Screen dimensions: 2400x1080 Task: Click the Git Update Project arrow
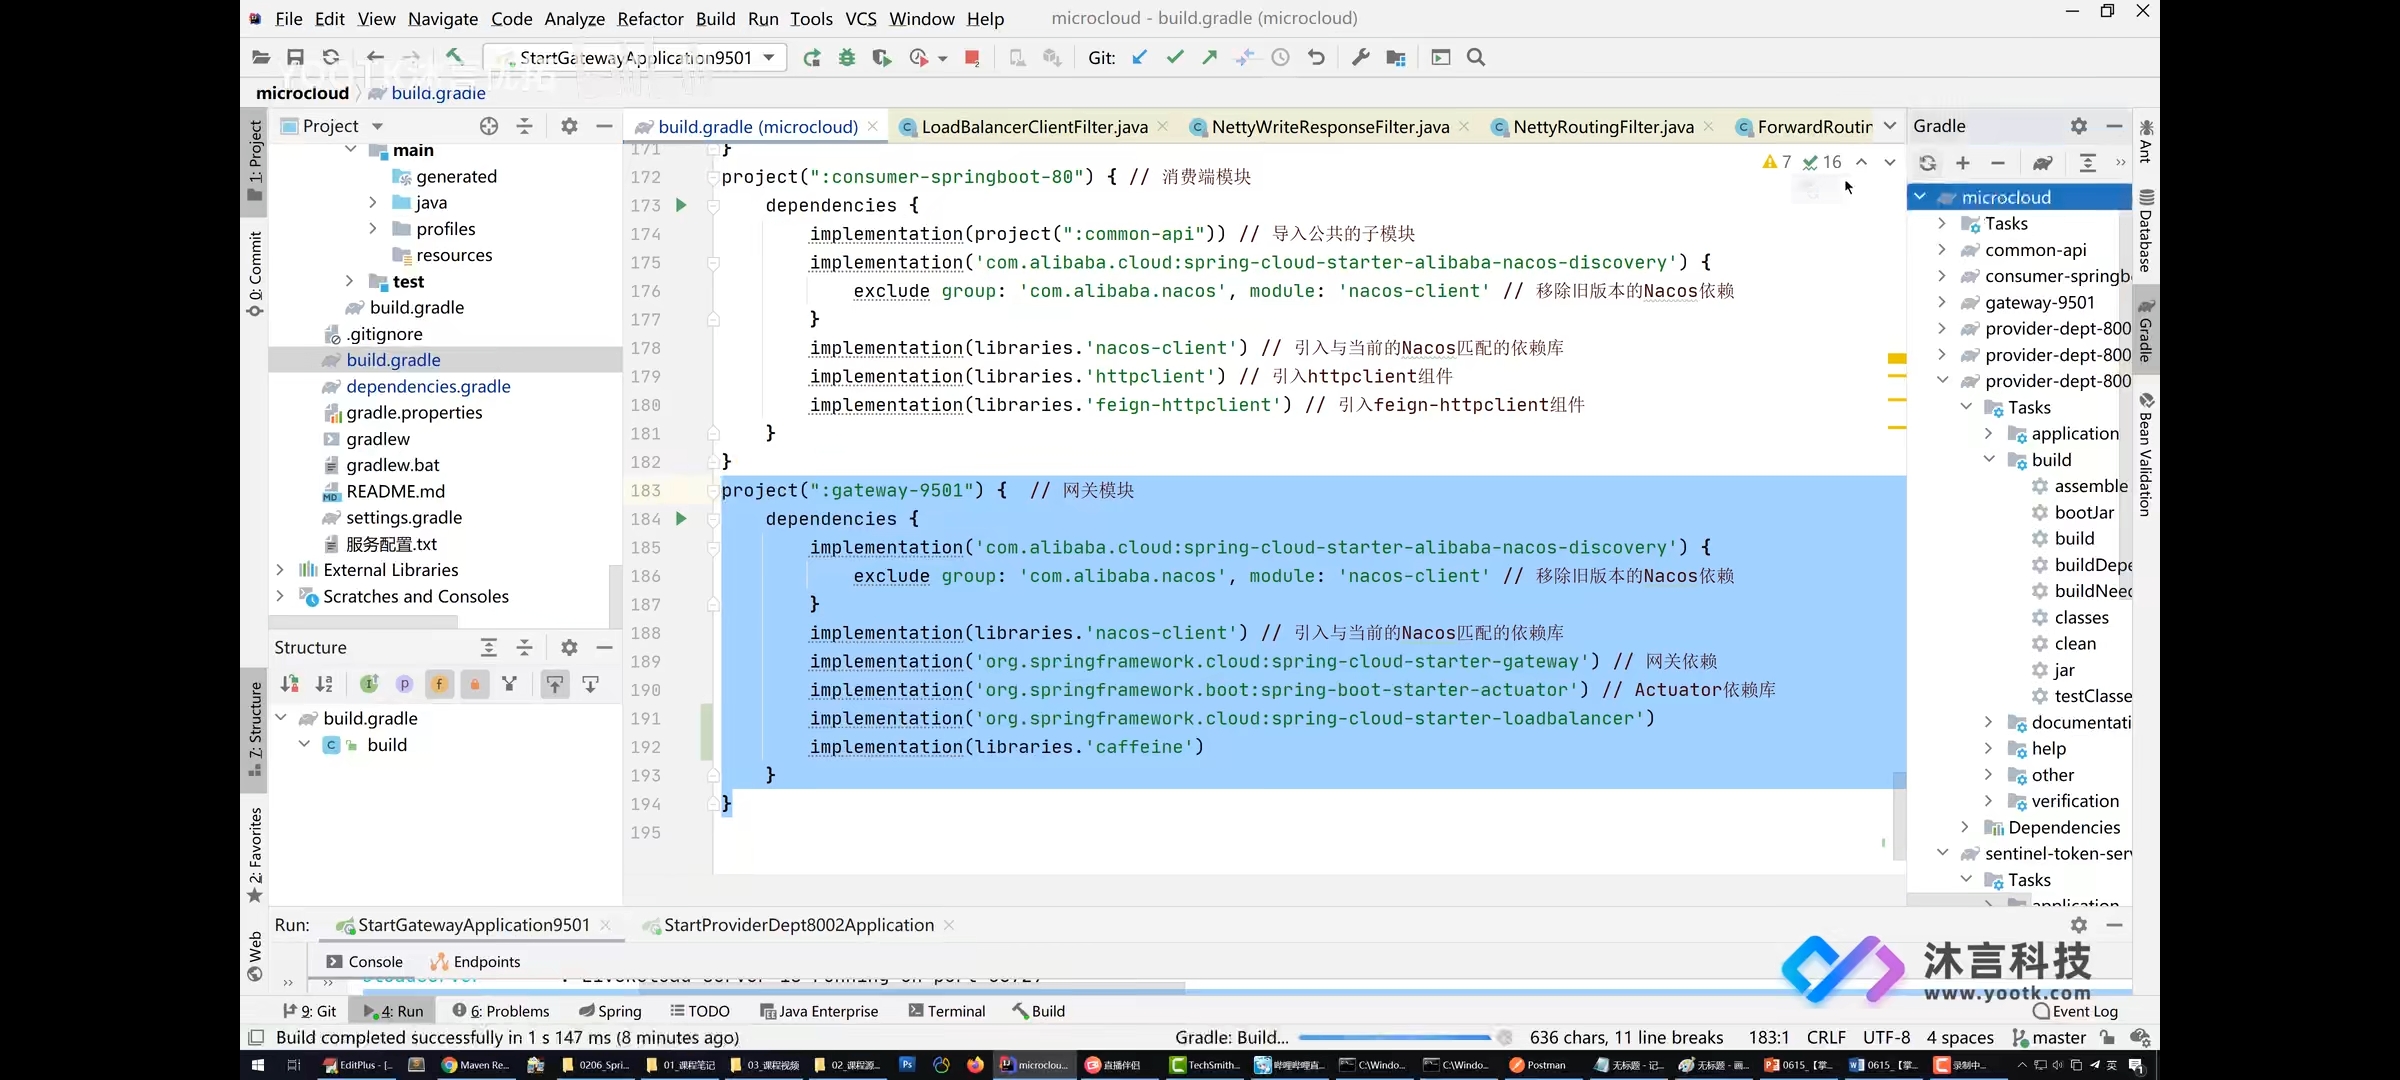(1139, 58)
